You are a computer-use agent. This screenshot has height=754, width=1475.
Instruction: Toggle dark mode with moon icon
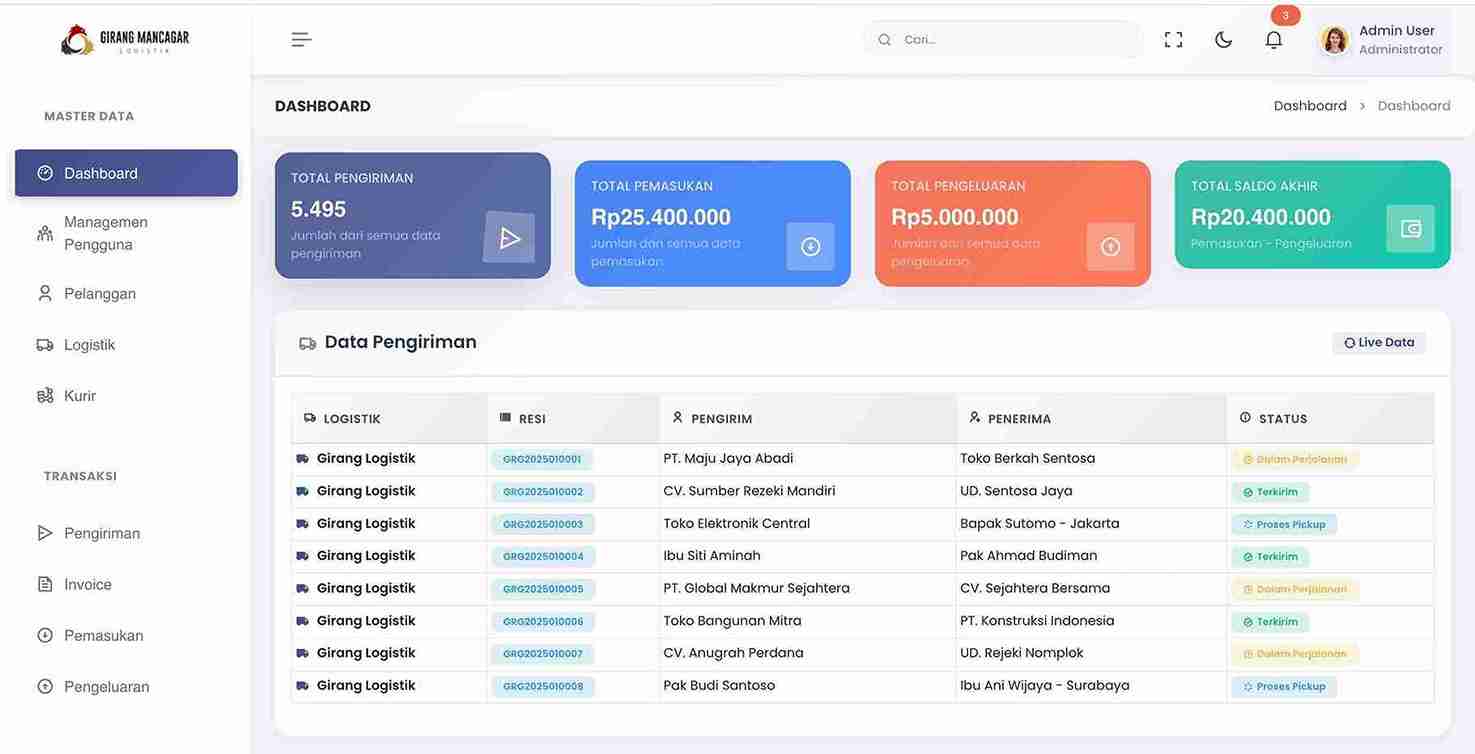[x=1223, y=40]
